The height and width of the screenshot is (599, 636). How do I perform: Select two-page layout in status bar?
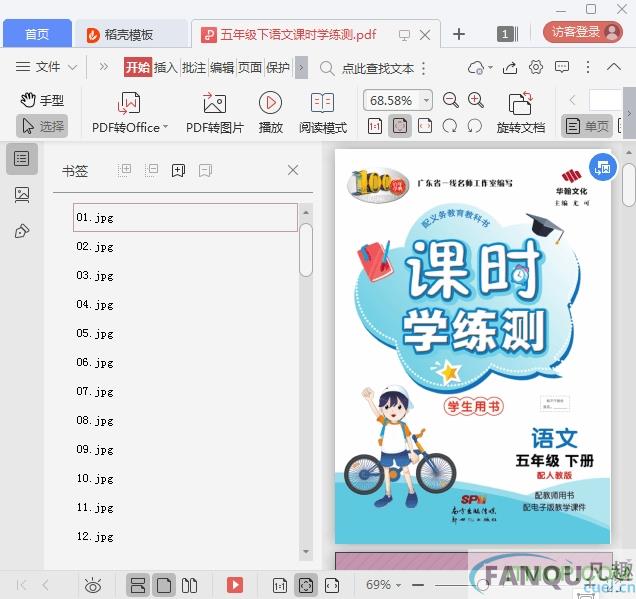(x=189, y=585)
